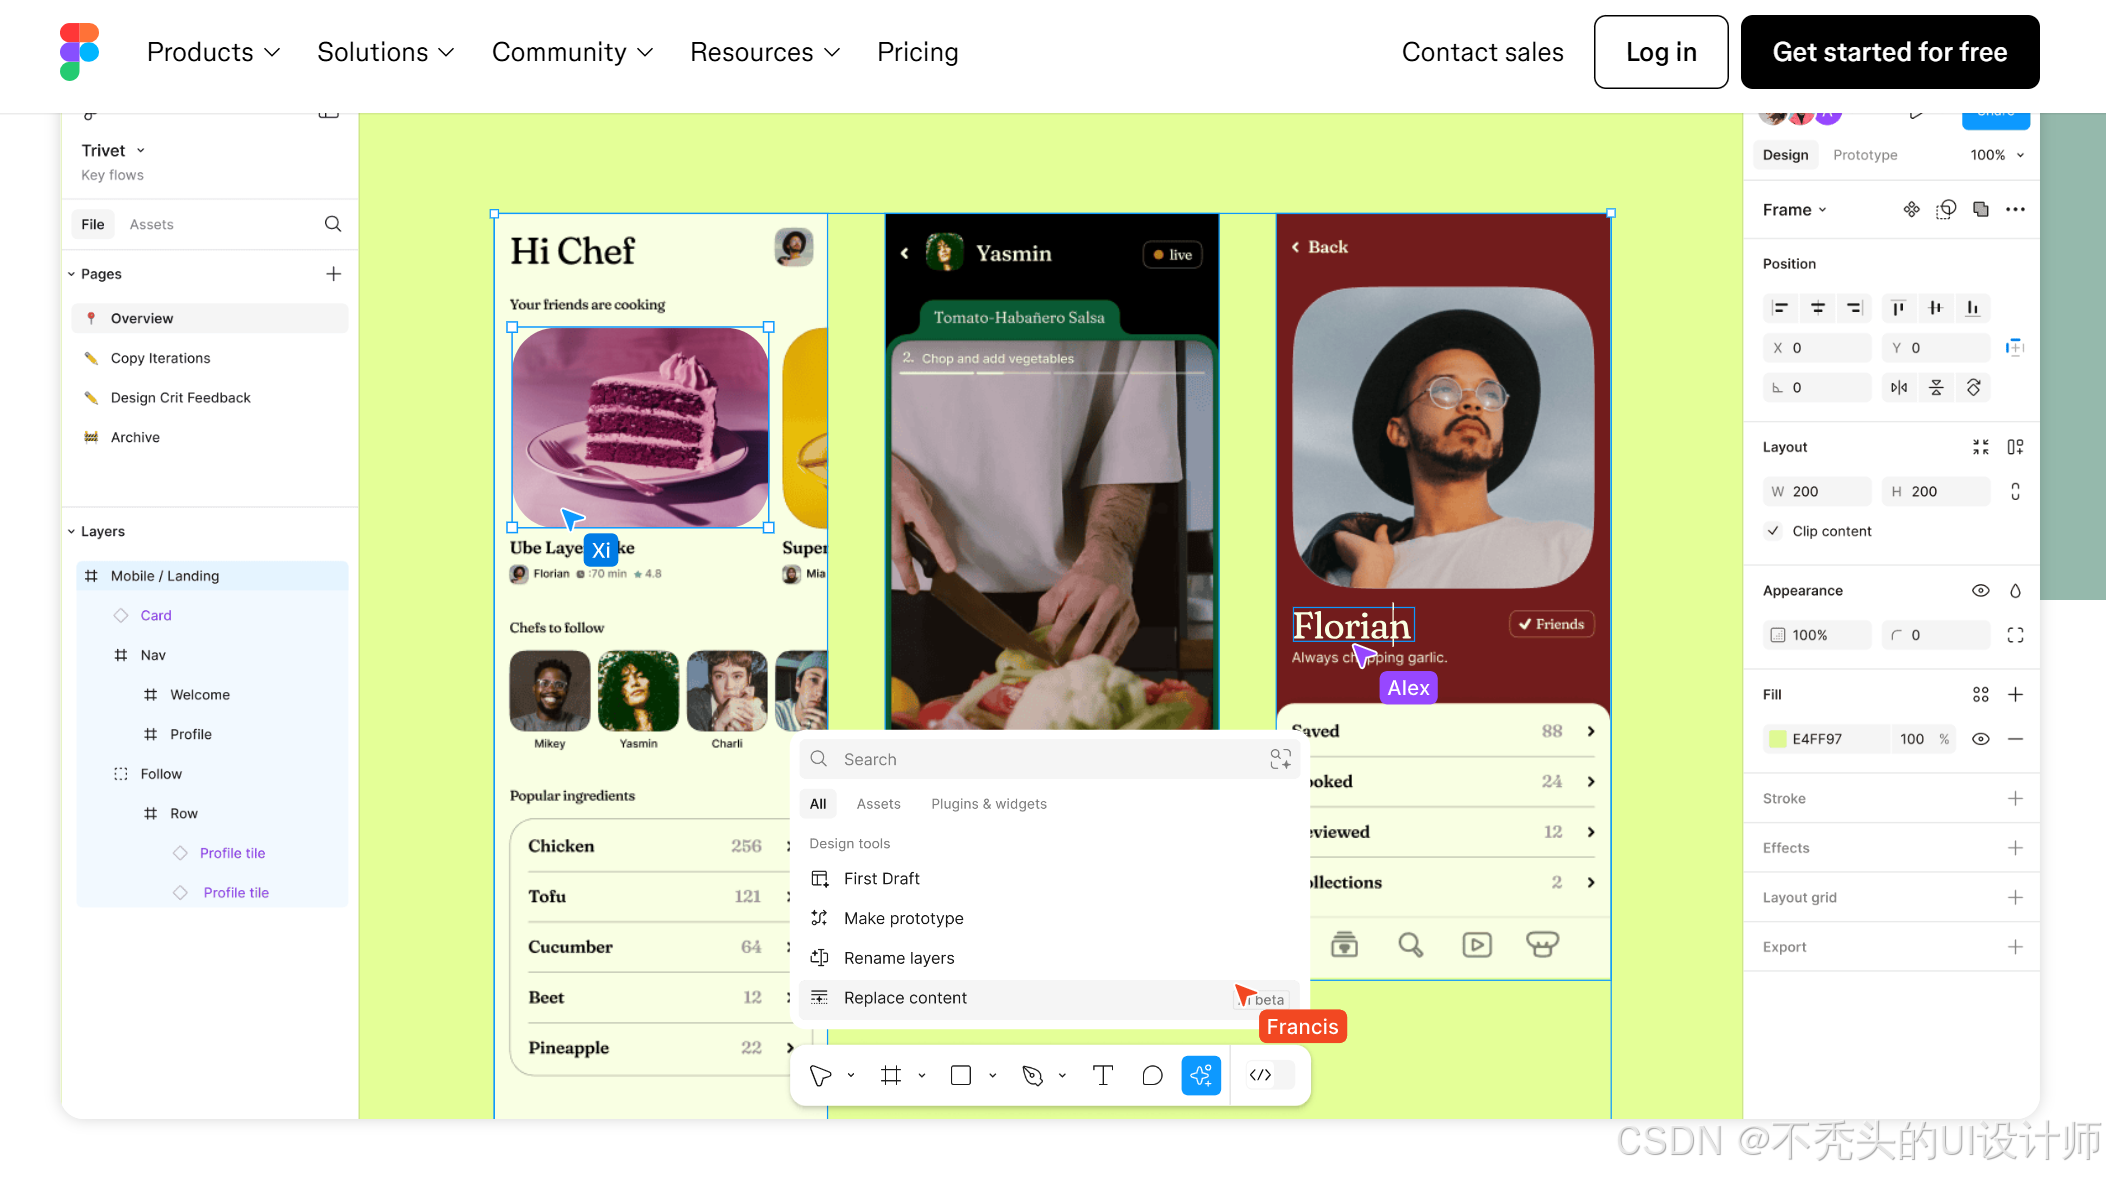This screenshot has height=1177, width=2106.
Task: Open the AI actions sparkle tool
Action: 1201,1075
